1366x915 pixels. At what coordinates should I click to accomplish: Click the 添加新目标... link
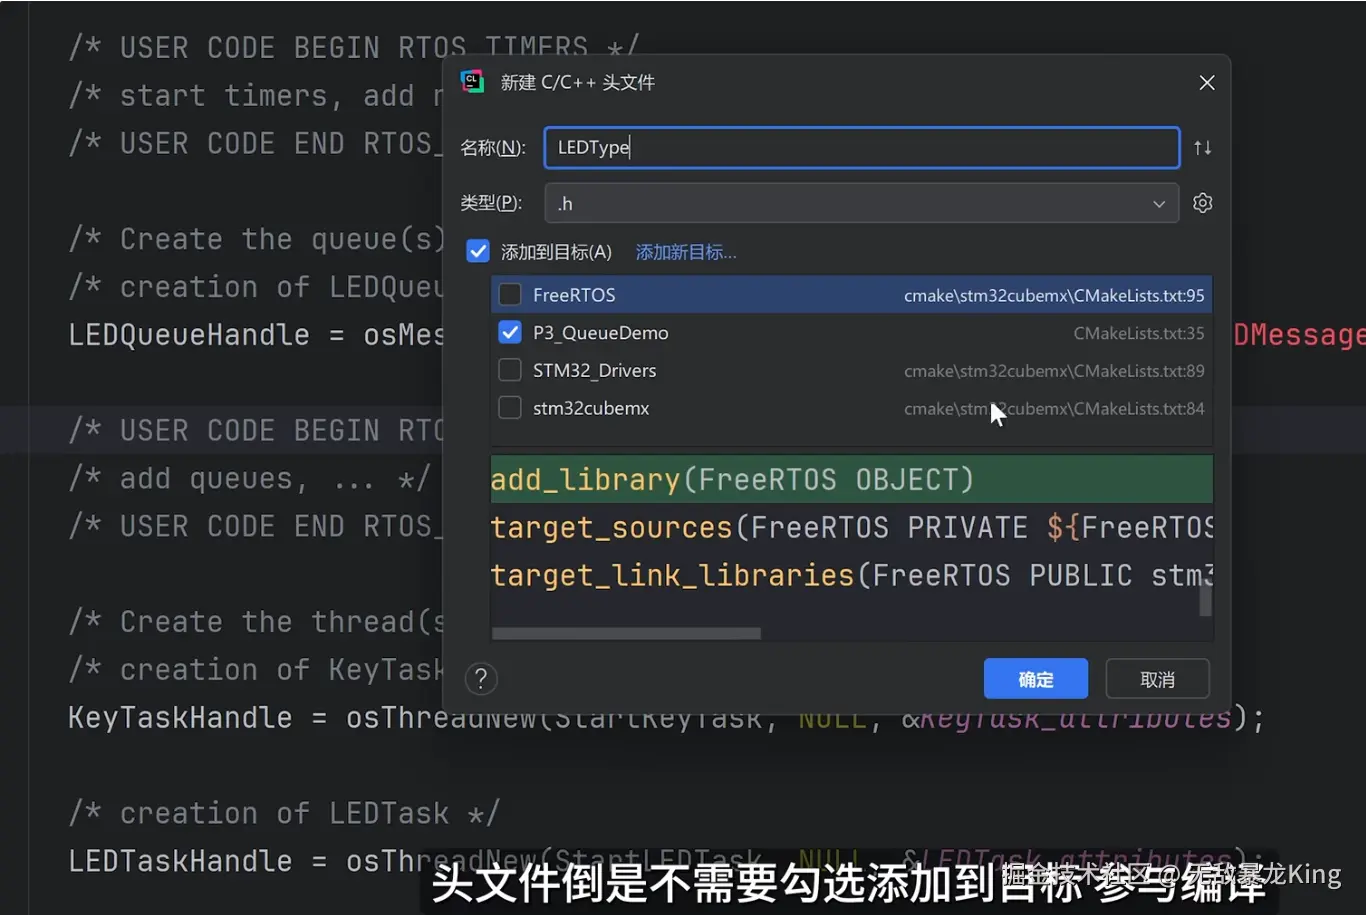point(686,252)
